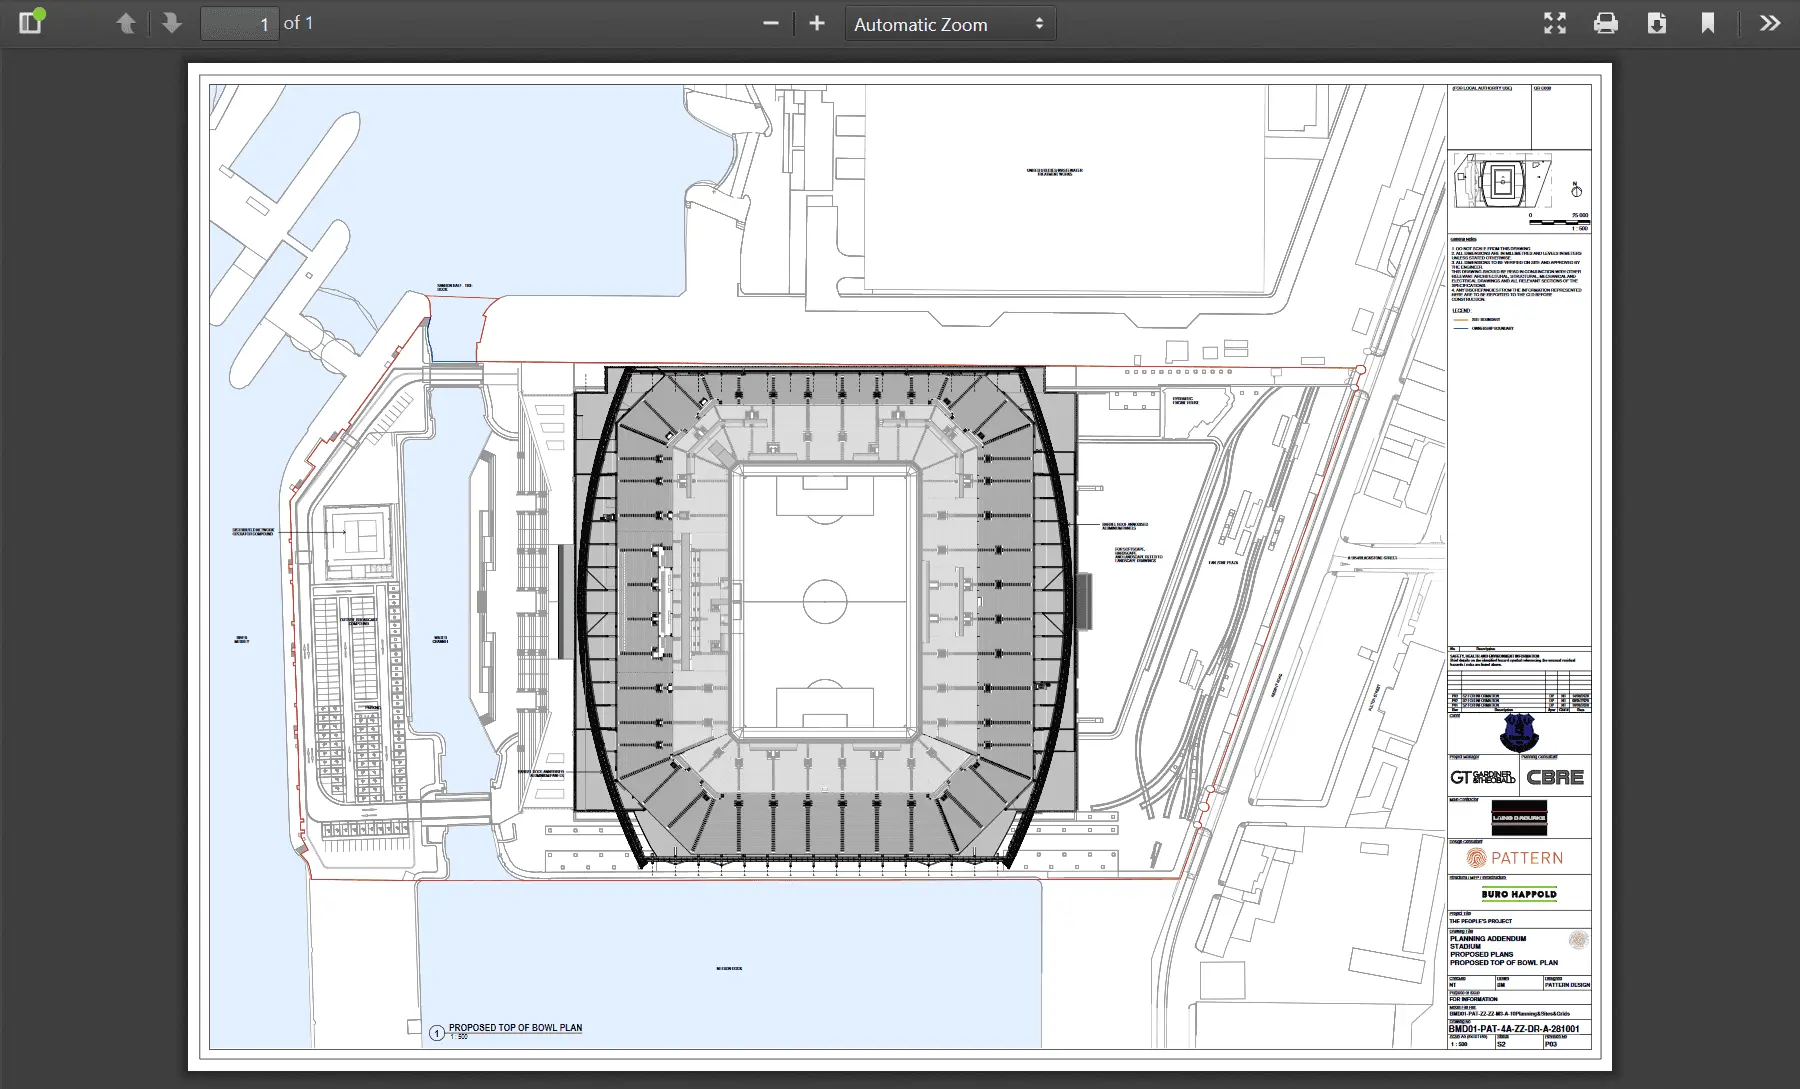Toggle the sidebar panel button
The height and width of the screenshot is (1089, 1800).
[x=30, y=23]
